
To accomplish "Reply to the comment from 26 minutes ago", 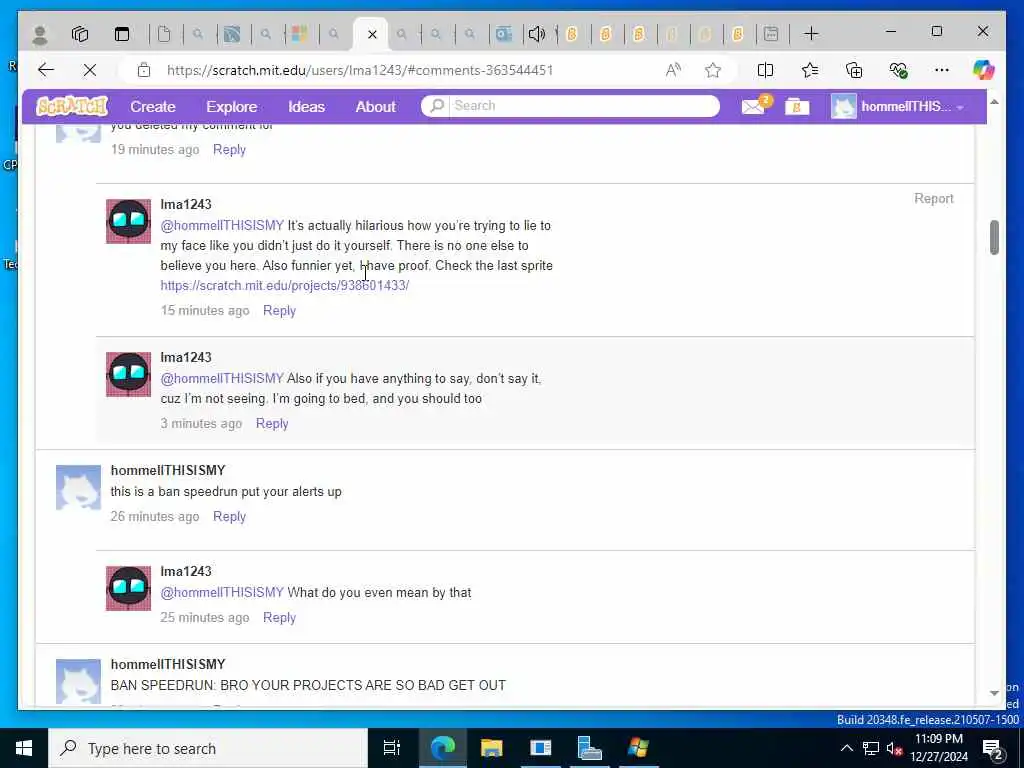I will [x=229, y=517].
